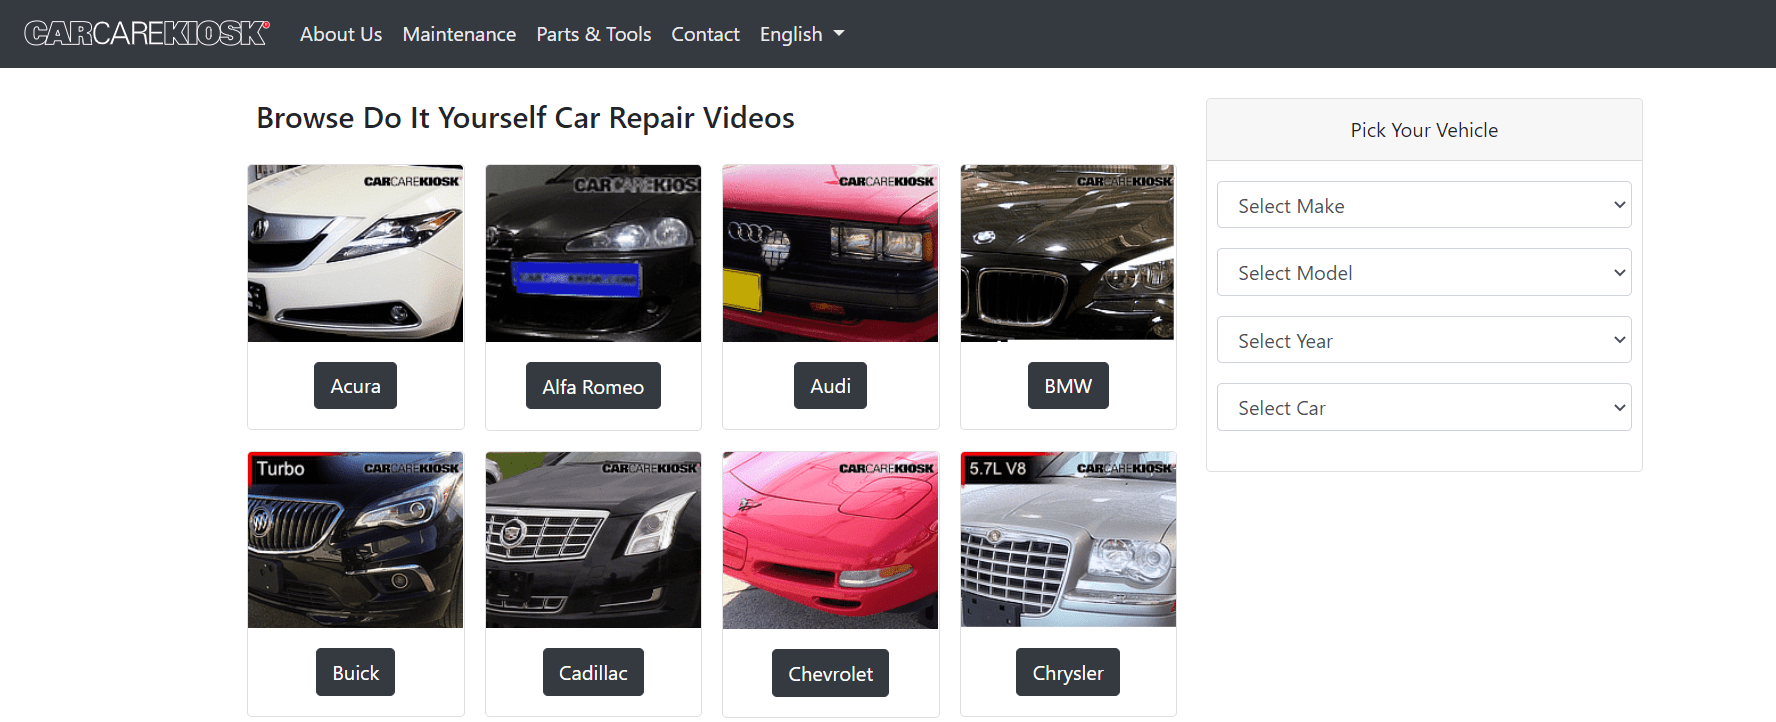Open the black Cadillac car photo
Viewport: 1776px width, 722px height.
pyautogui.click(x=593, y=540)
